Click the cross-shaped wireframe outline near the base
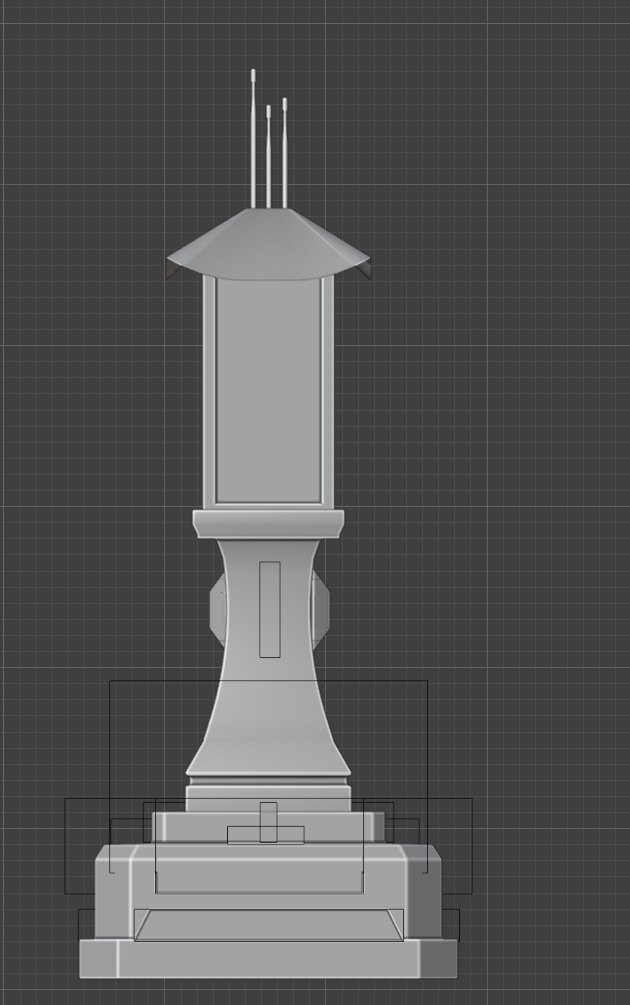Image resolution: width=630 pixels, height=1005 pixels. (266, 824)
